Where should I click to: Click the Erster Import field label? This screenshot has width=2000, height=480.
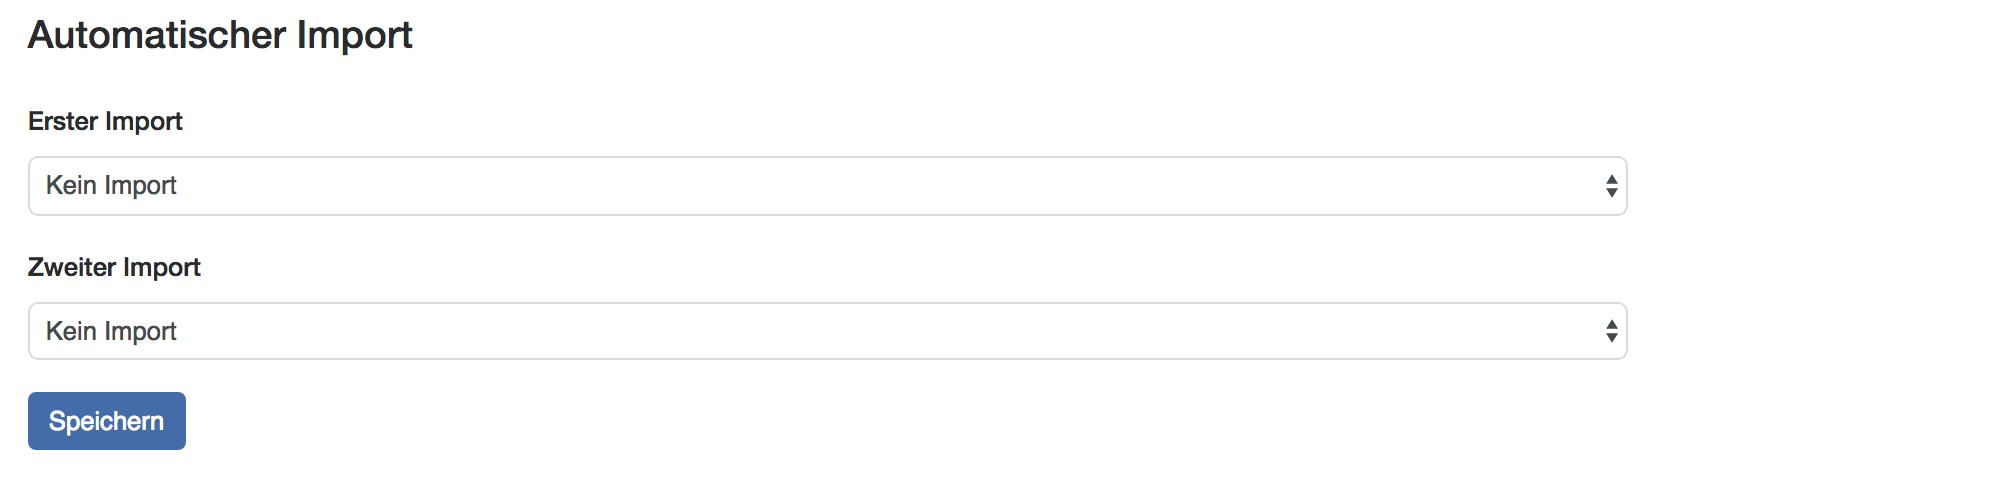coord(105,121)
